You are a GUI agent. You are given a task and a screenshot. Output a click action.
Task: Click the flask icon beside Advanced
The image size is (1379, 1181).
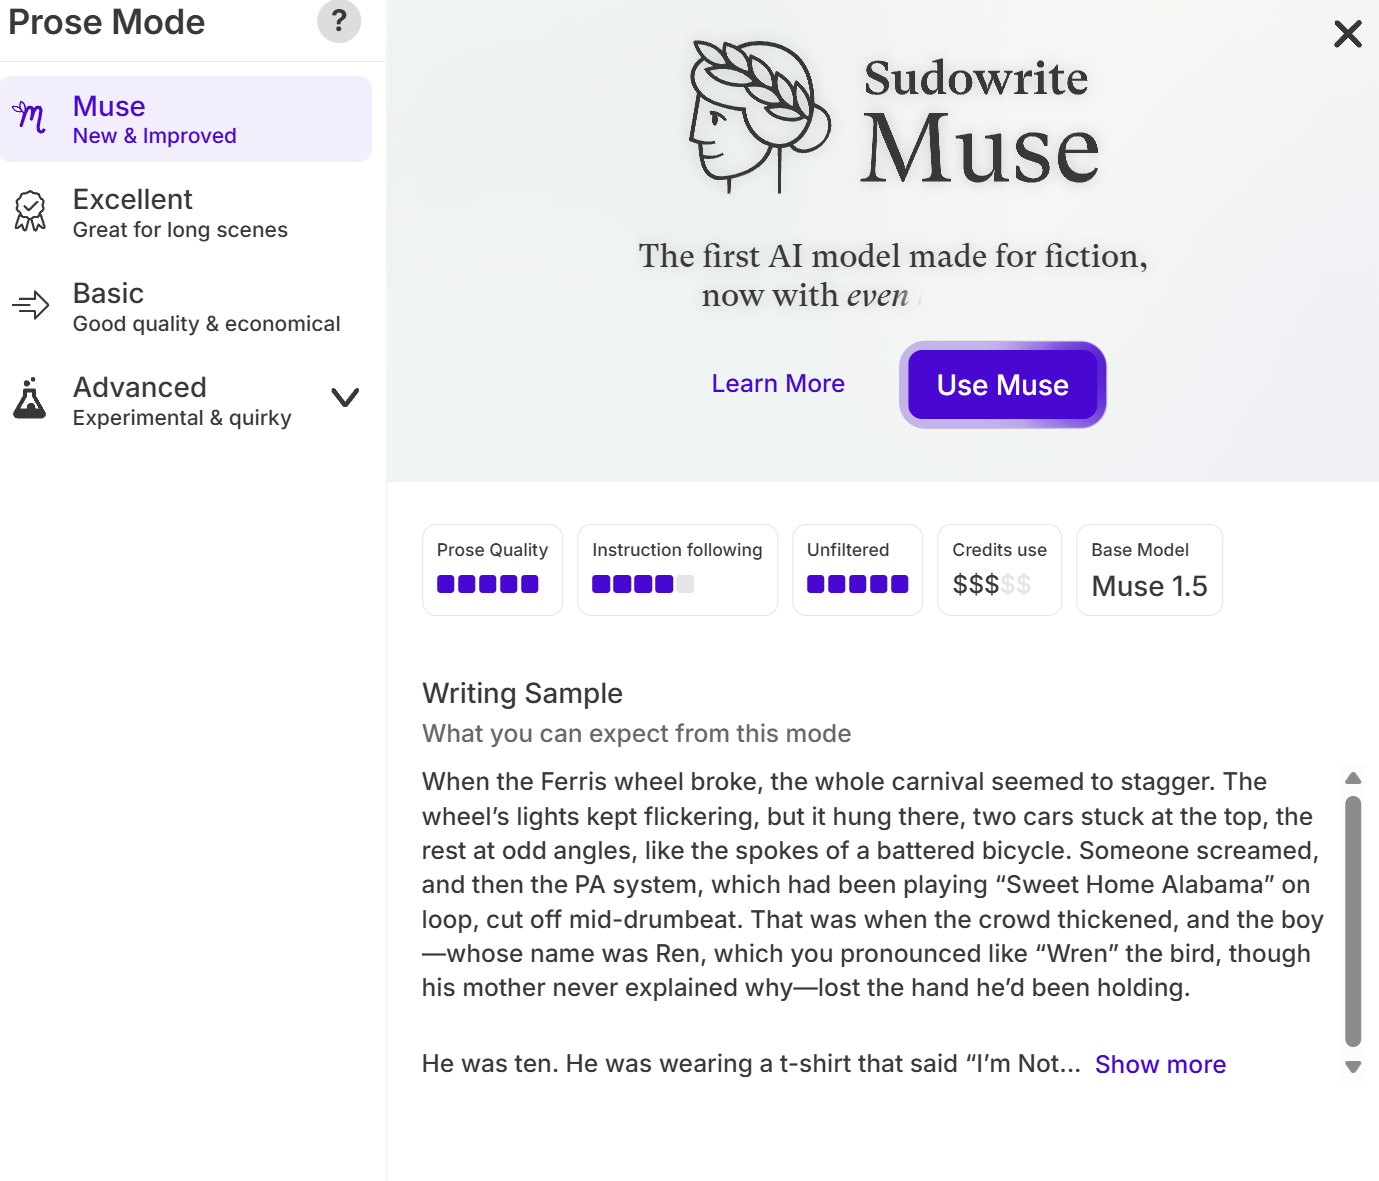[x=29, y=399]
